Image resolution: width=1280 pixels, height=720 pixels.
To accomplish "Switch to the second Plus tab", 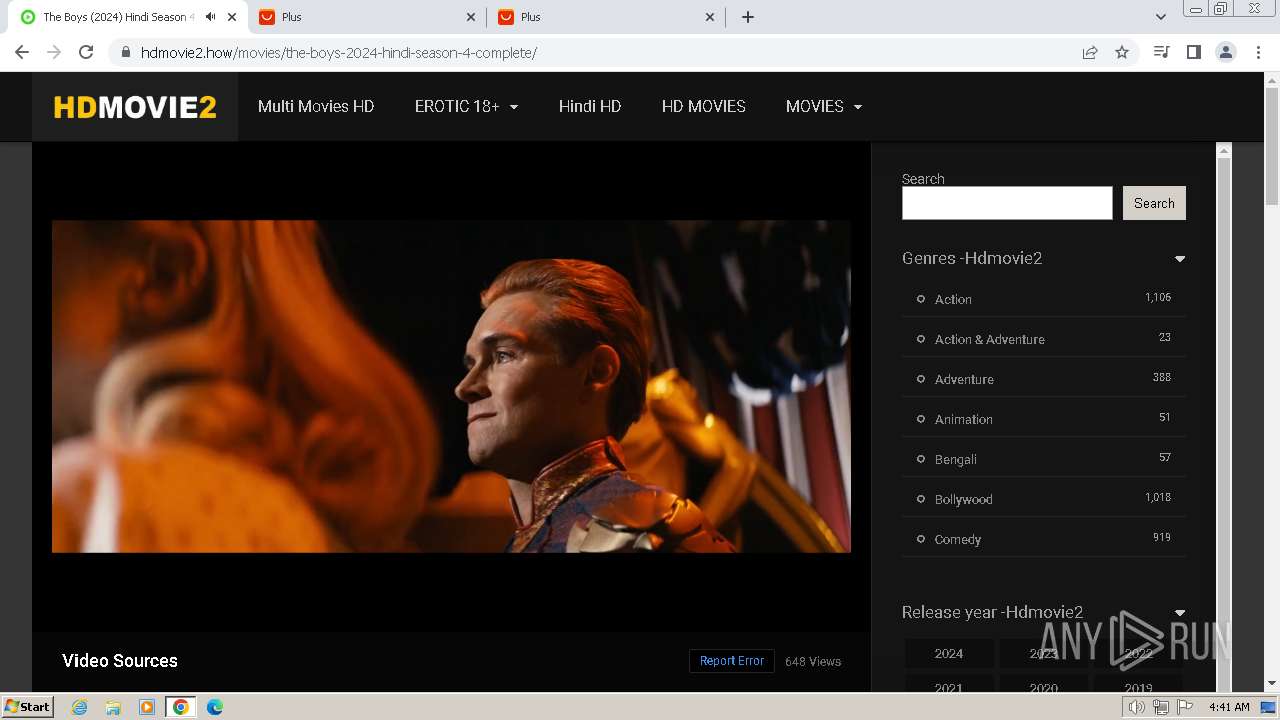I will point(606,17).
